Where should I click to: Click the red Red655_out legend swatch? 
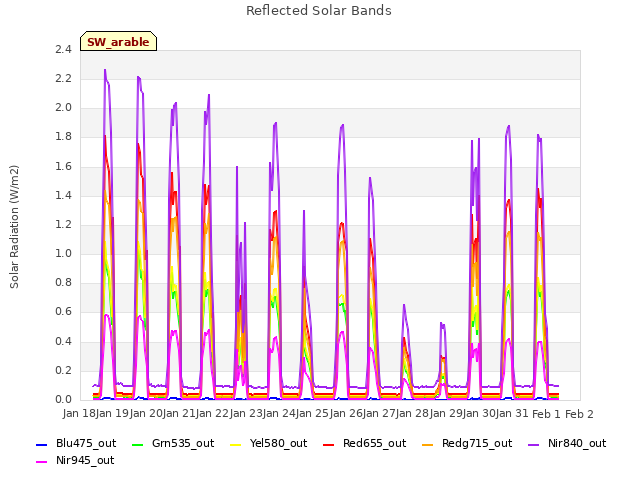coord(329,444)
